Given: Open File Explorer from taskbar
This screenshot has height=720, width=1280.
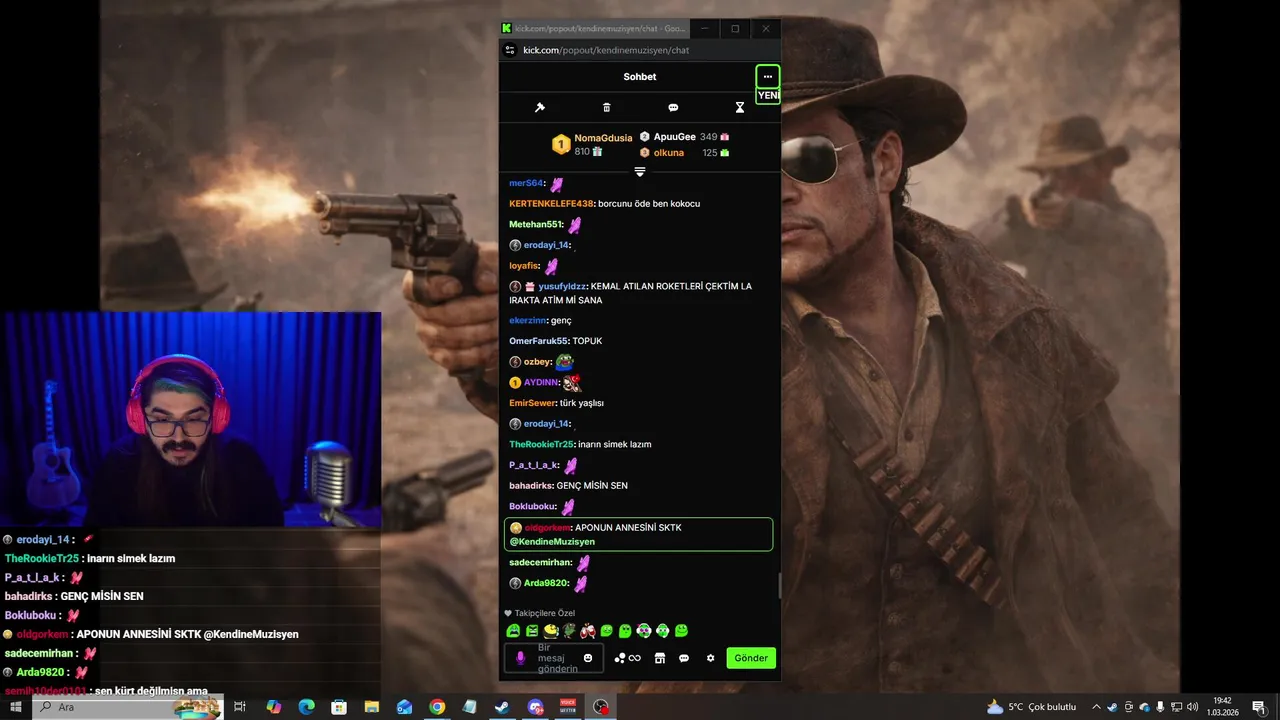Looking at the screenshot, I should pyautogui.click(x=372, y=707).
